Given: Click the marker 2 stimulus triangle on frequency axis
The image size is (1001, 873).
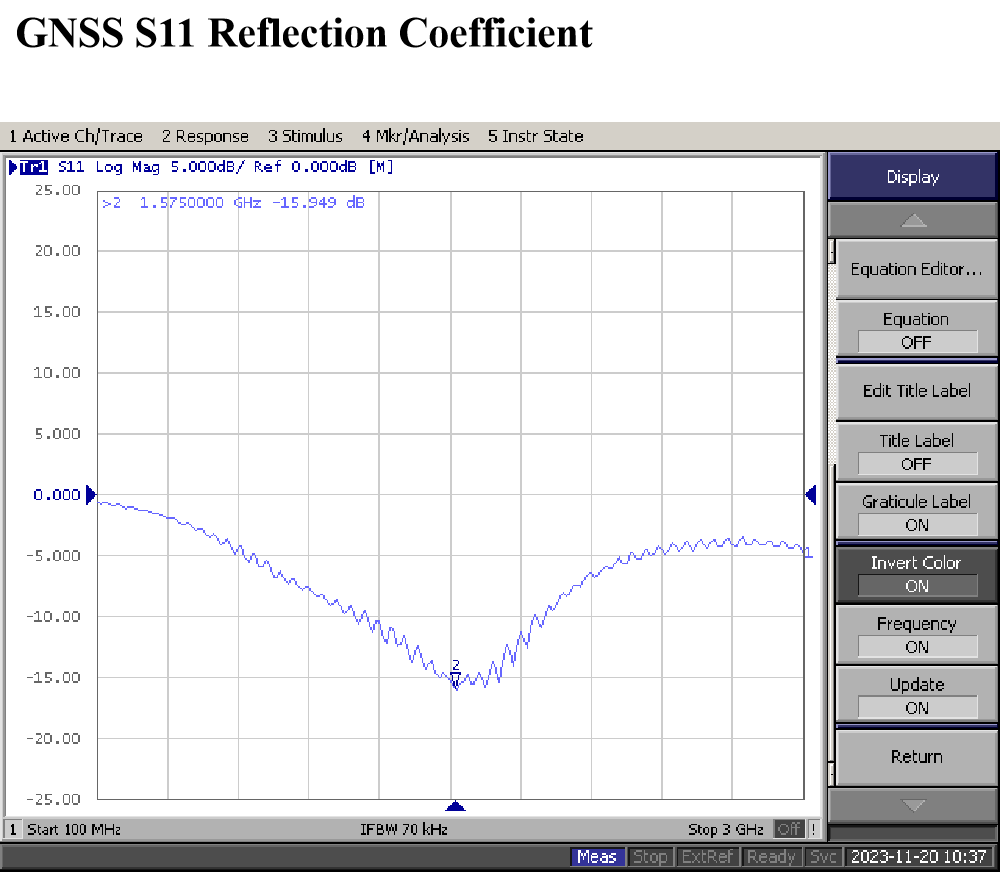Looking at the screenshot, I should pos(455,806).
